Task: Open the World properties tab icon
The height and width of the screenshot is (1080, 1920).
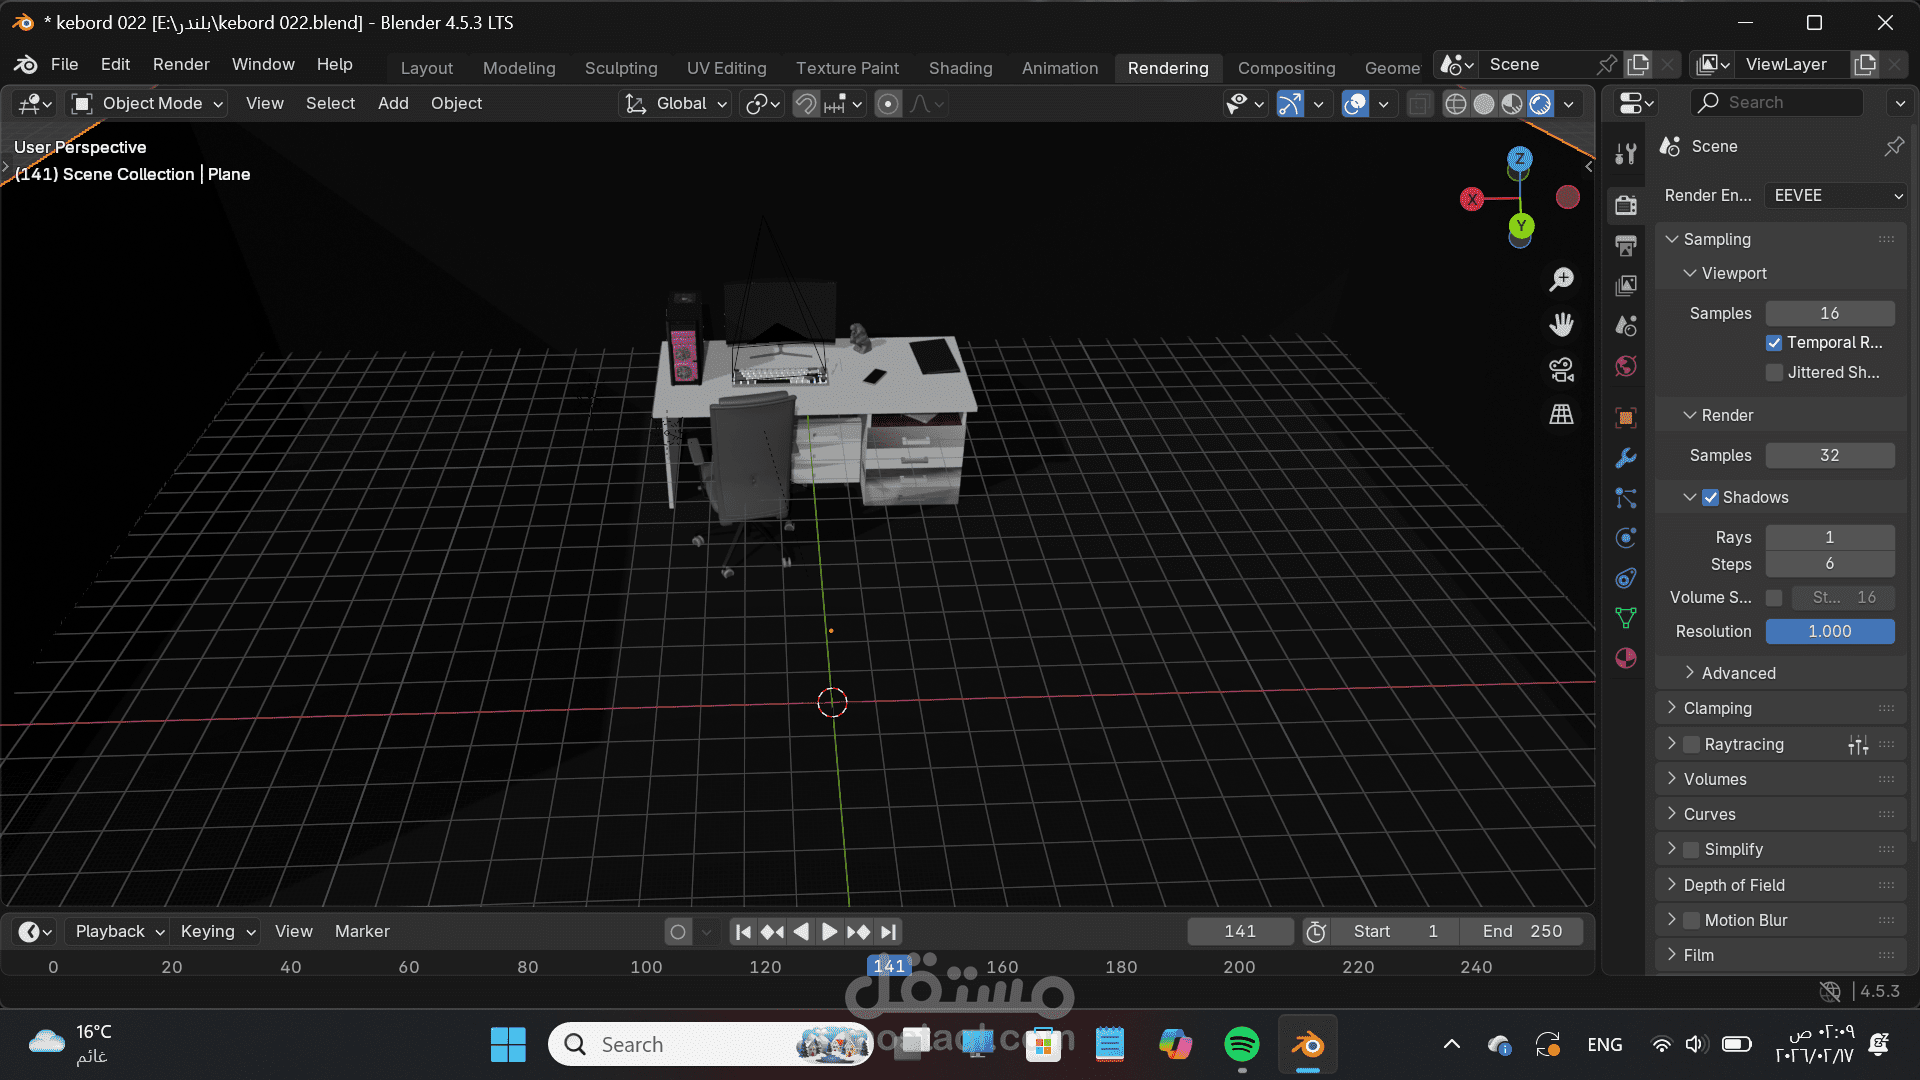Action: (1626, 367)
